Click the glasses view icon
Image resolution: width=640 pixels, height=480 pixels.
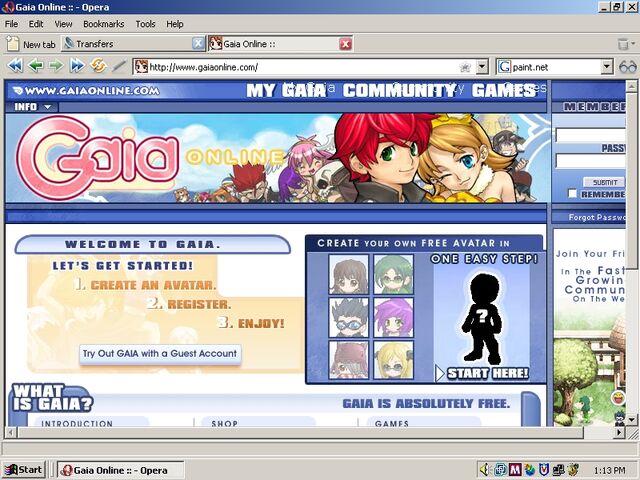628,67
